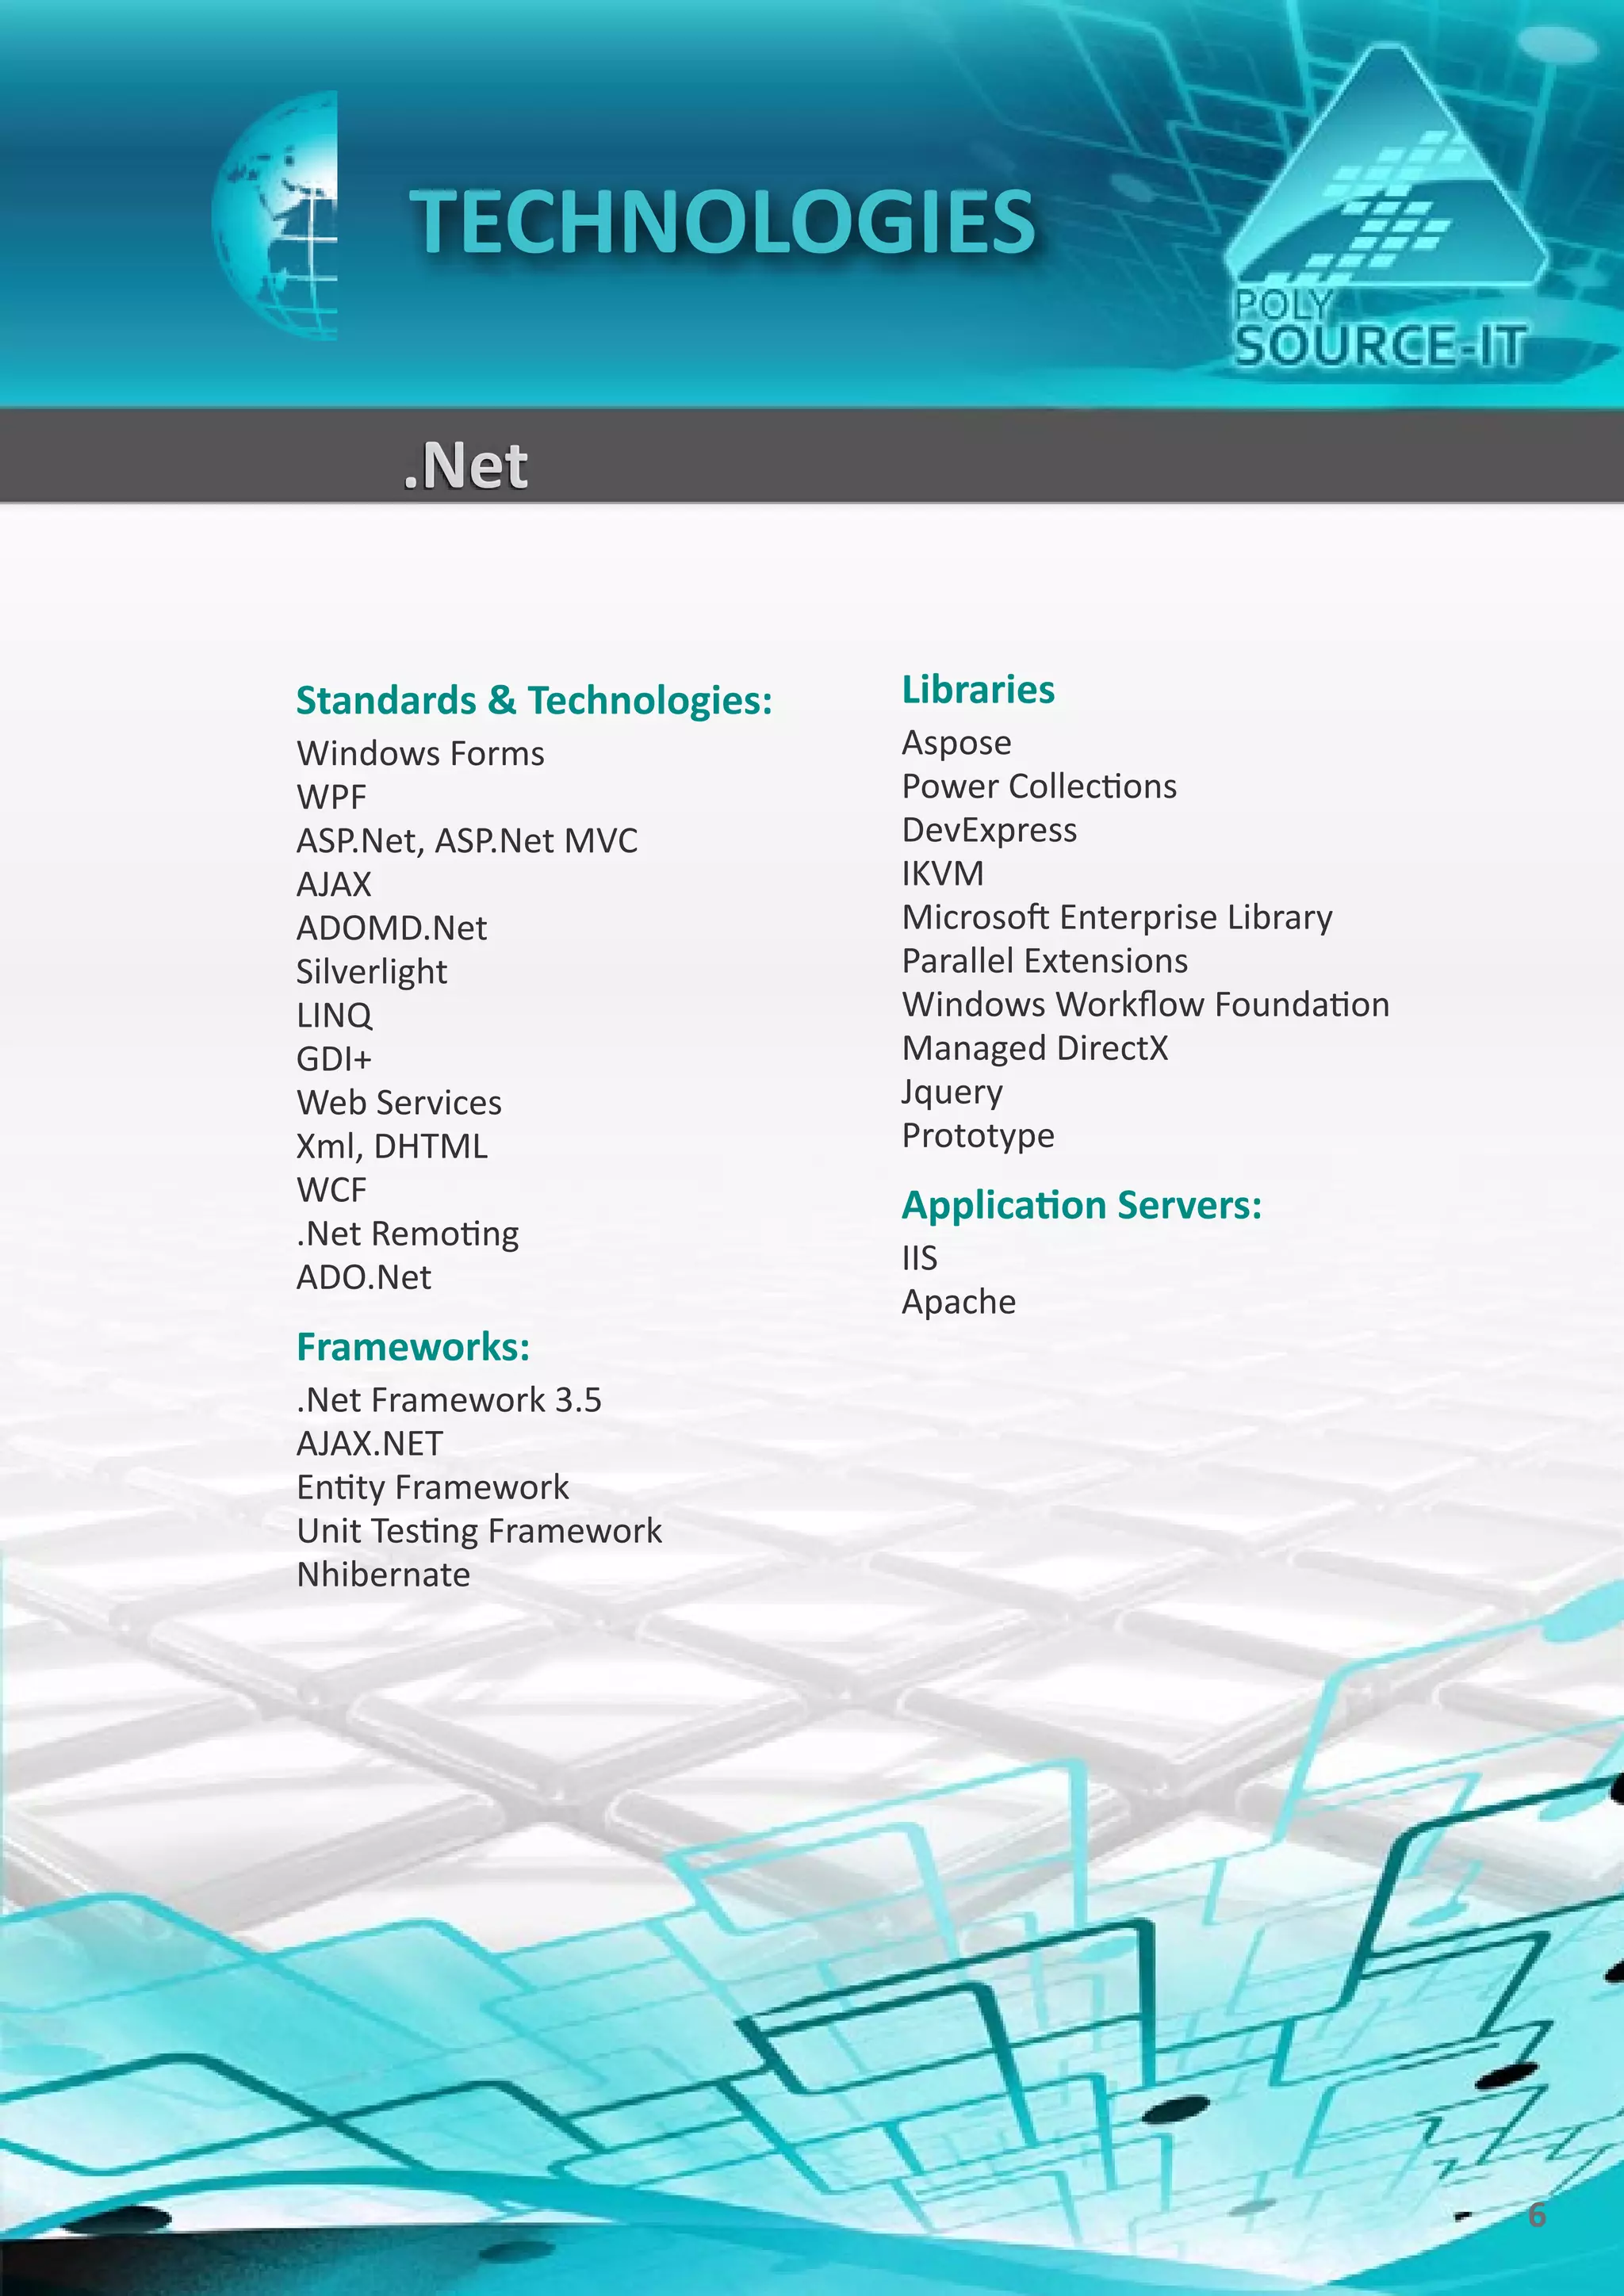Click the Windows Forms entry
The width and height of the screenshot is (1624, 2296).
420,753
